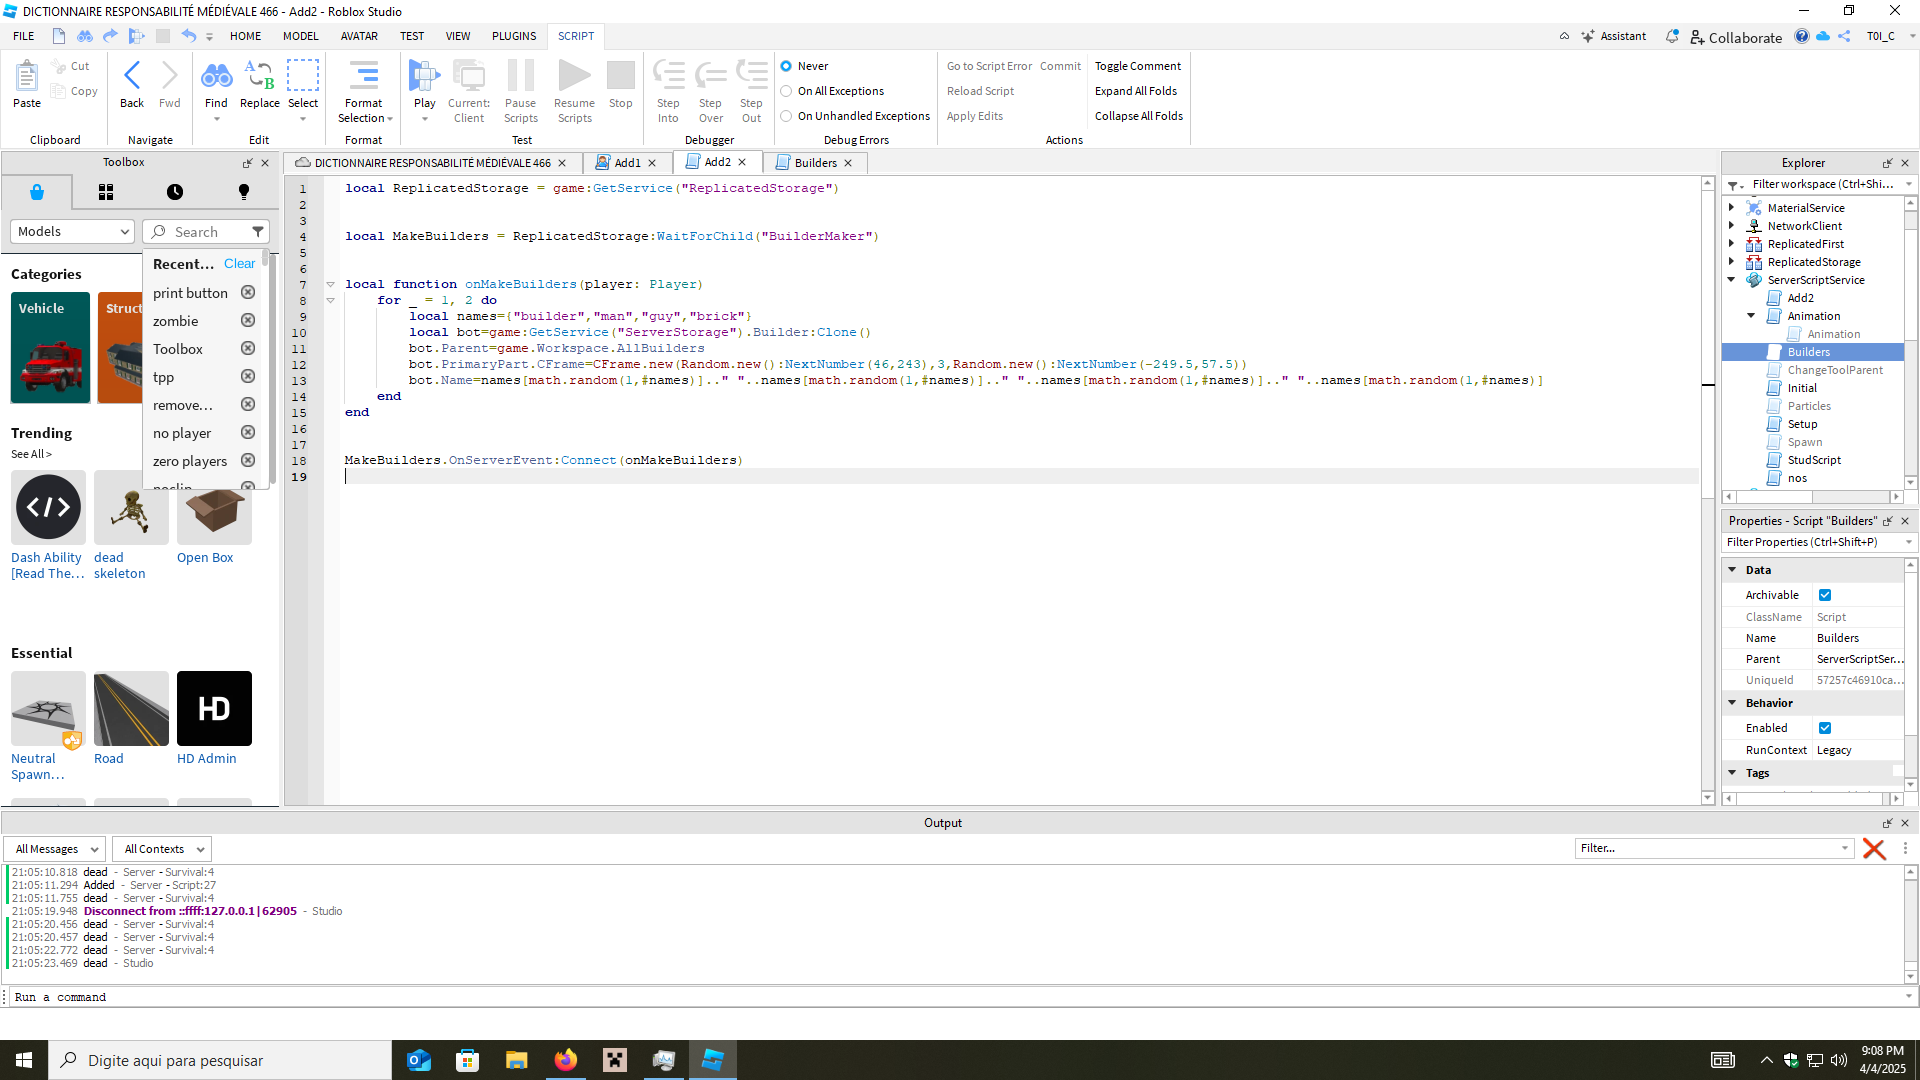Select On All Exceptions radio button

(787, 91)
